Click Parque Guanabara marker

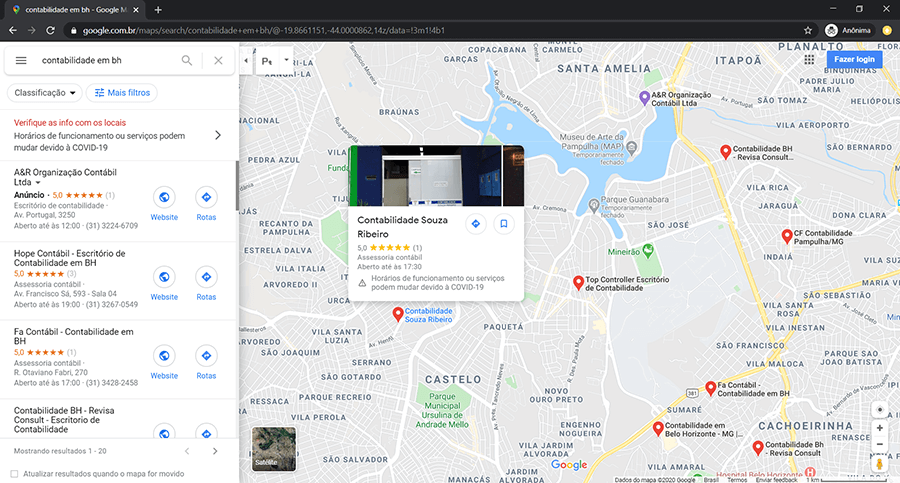(594, 204)
